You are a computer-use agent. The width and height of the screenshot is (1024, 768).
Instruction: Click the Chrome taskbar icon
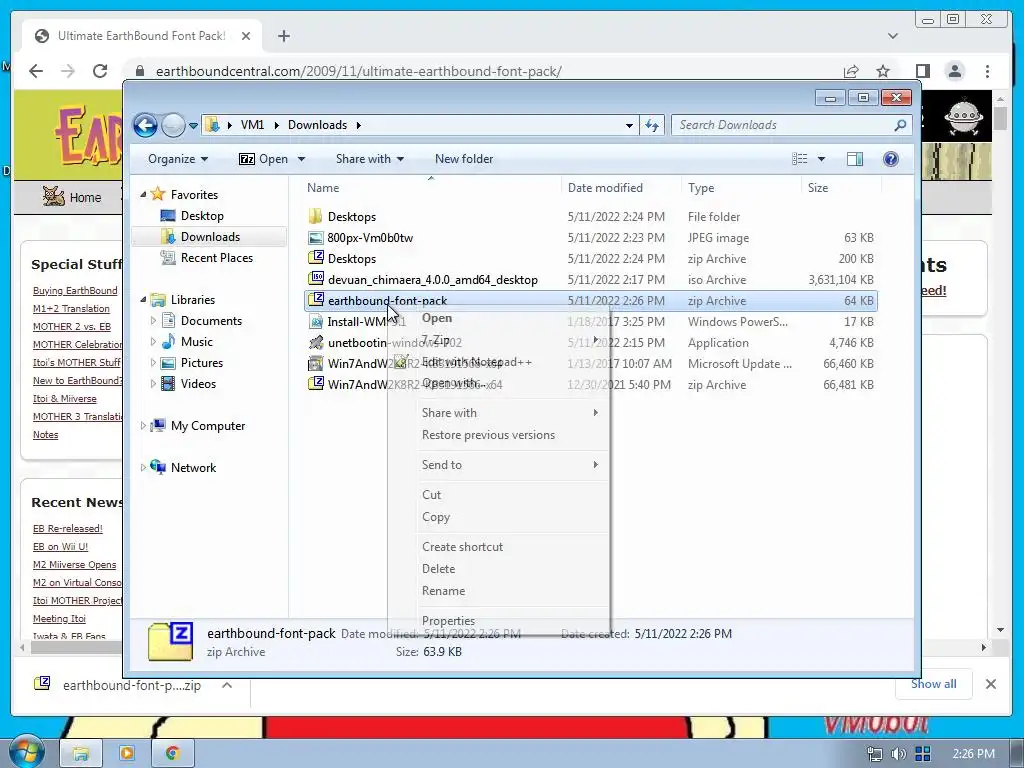[x=172, y=754]
